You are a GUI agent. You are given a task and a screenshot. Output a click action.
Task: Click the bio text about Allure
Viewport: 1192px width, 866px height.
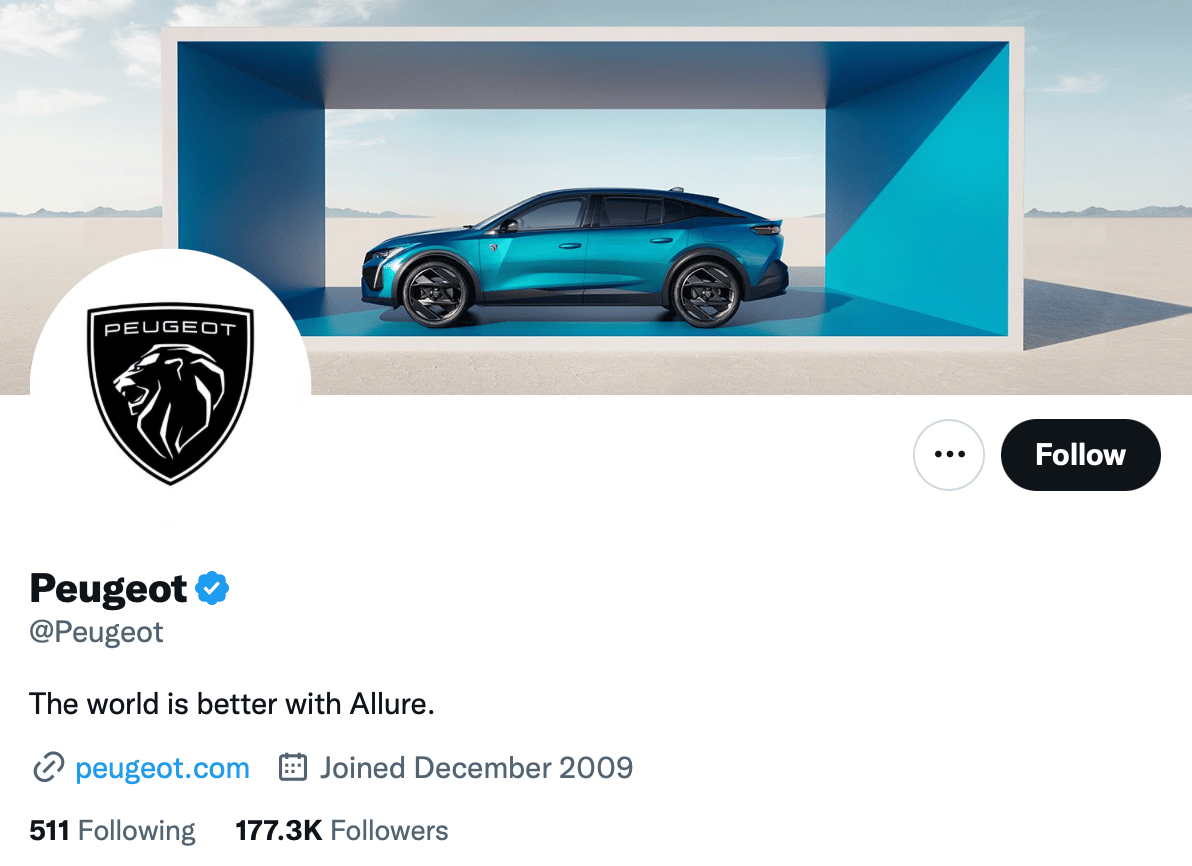click(232, 704)
